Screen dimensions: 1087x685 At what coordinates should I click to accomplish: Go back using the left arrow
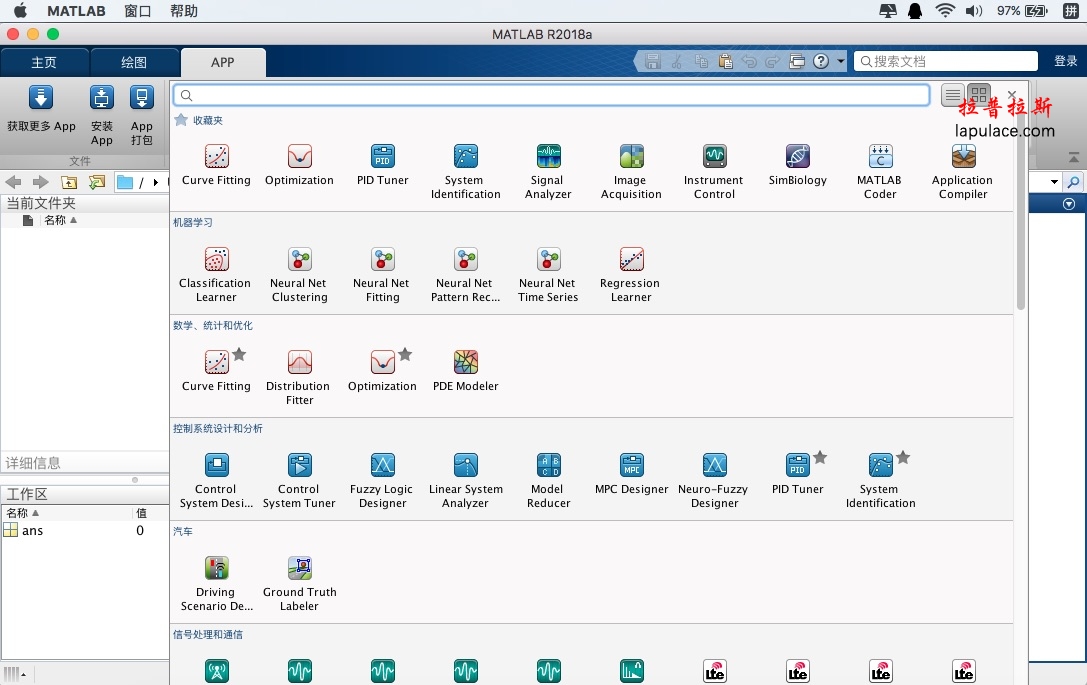point(13,182)
